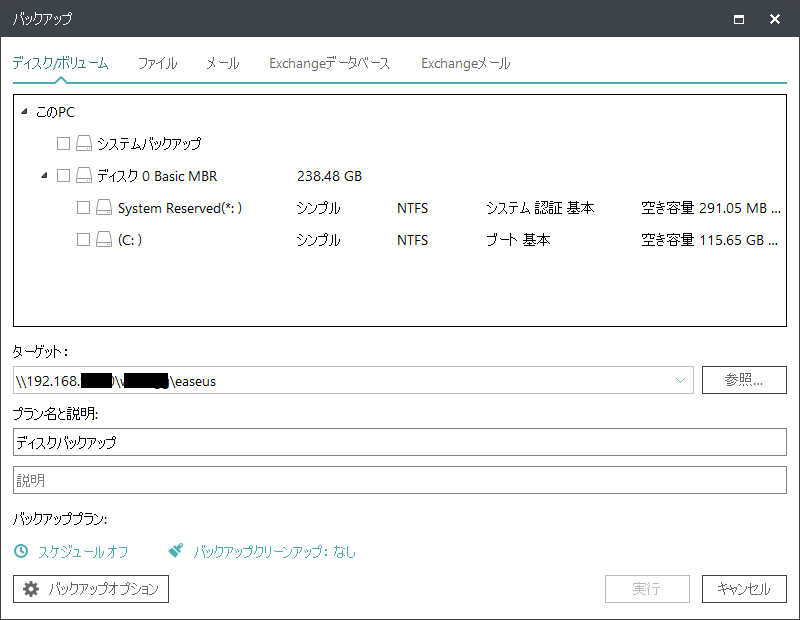Click the volume icon for (C:)
Screen dimensions: 800x620
pyautogui.click(x=104, y=239)
